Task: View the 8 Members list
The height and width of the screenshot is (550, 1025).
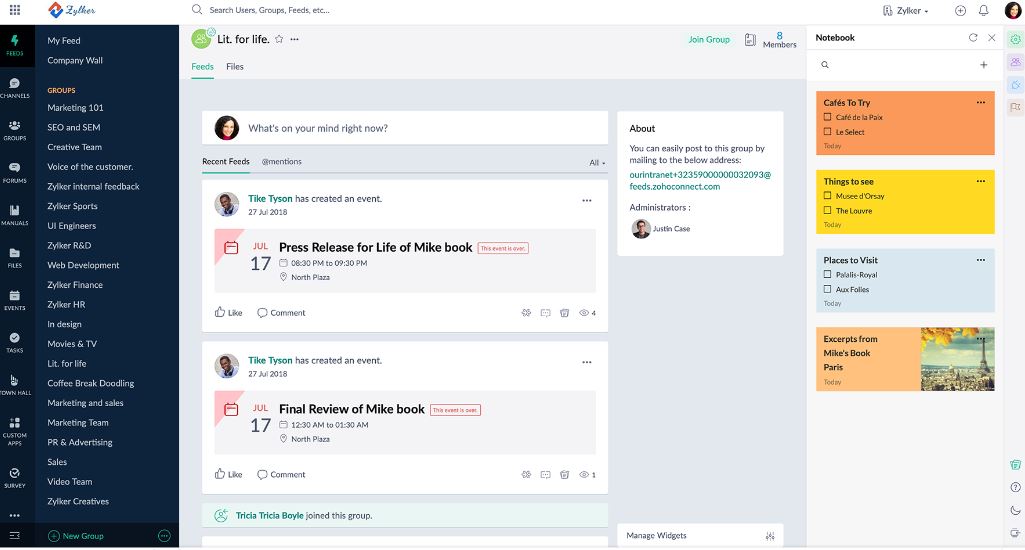Action: (779, 40)
